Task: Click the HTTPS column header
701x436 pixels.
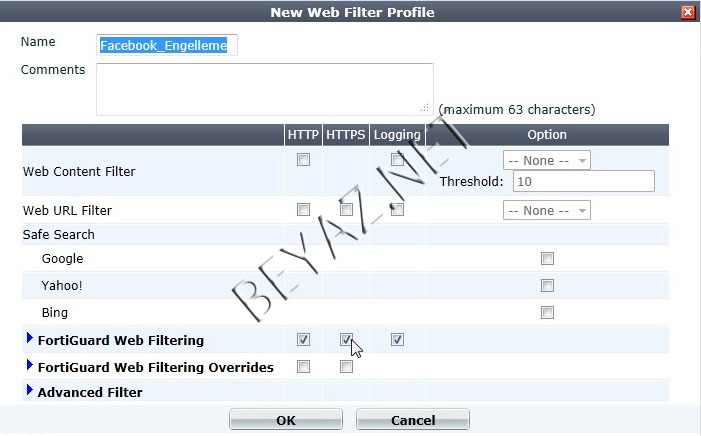Action: [x=346, y=135]
